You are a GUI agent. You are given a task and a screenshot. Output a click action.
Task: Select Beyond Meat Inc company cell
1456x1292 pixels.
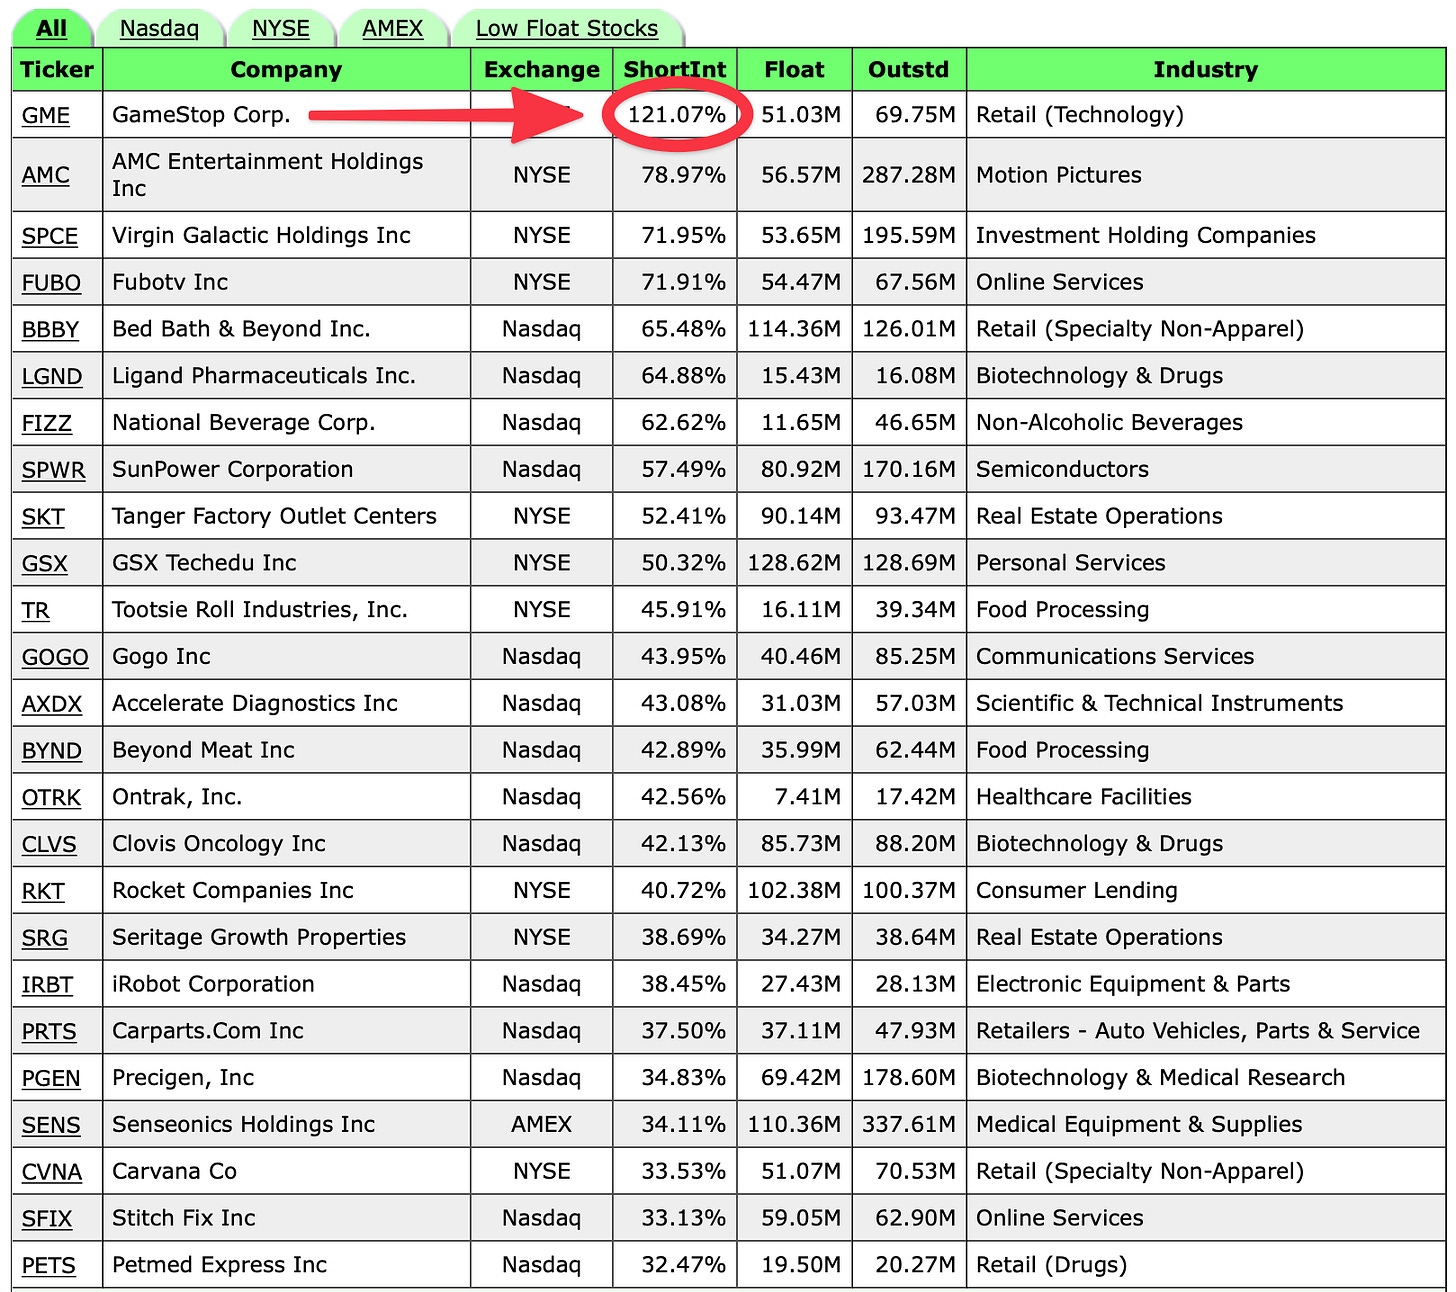click(286, 751)
